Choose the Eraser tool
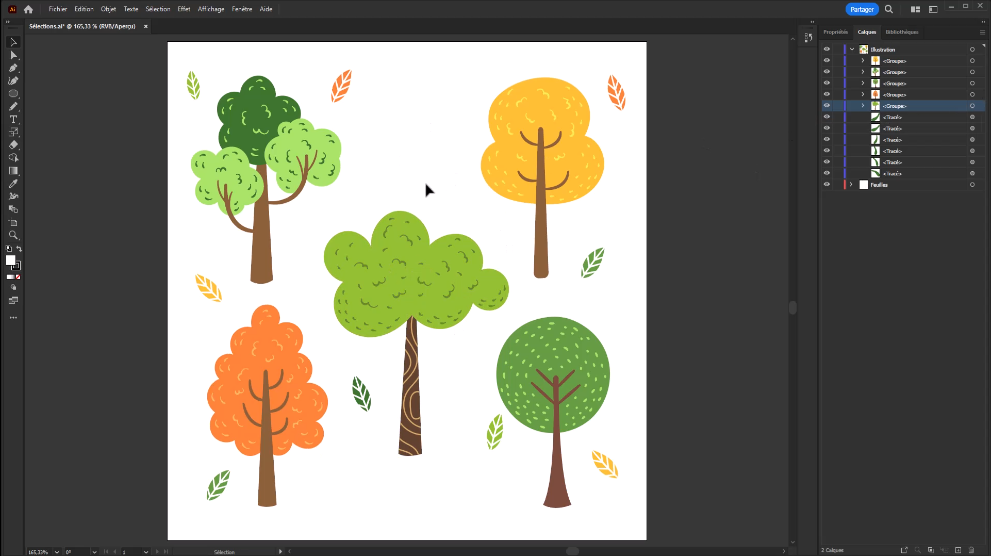This screenshot has height=556, width=991. point(13,145)
